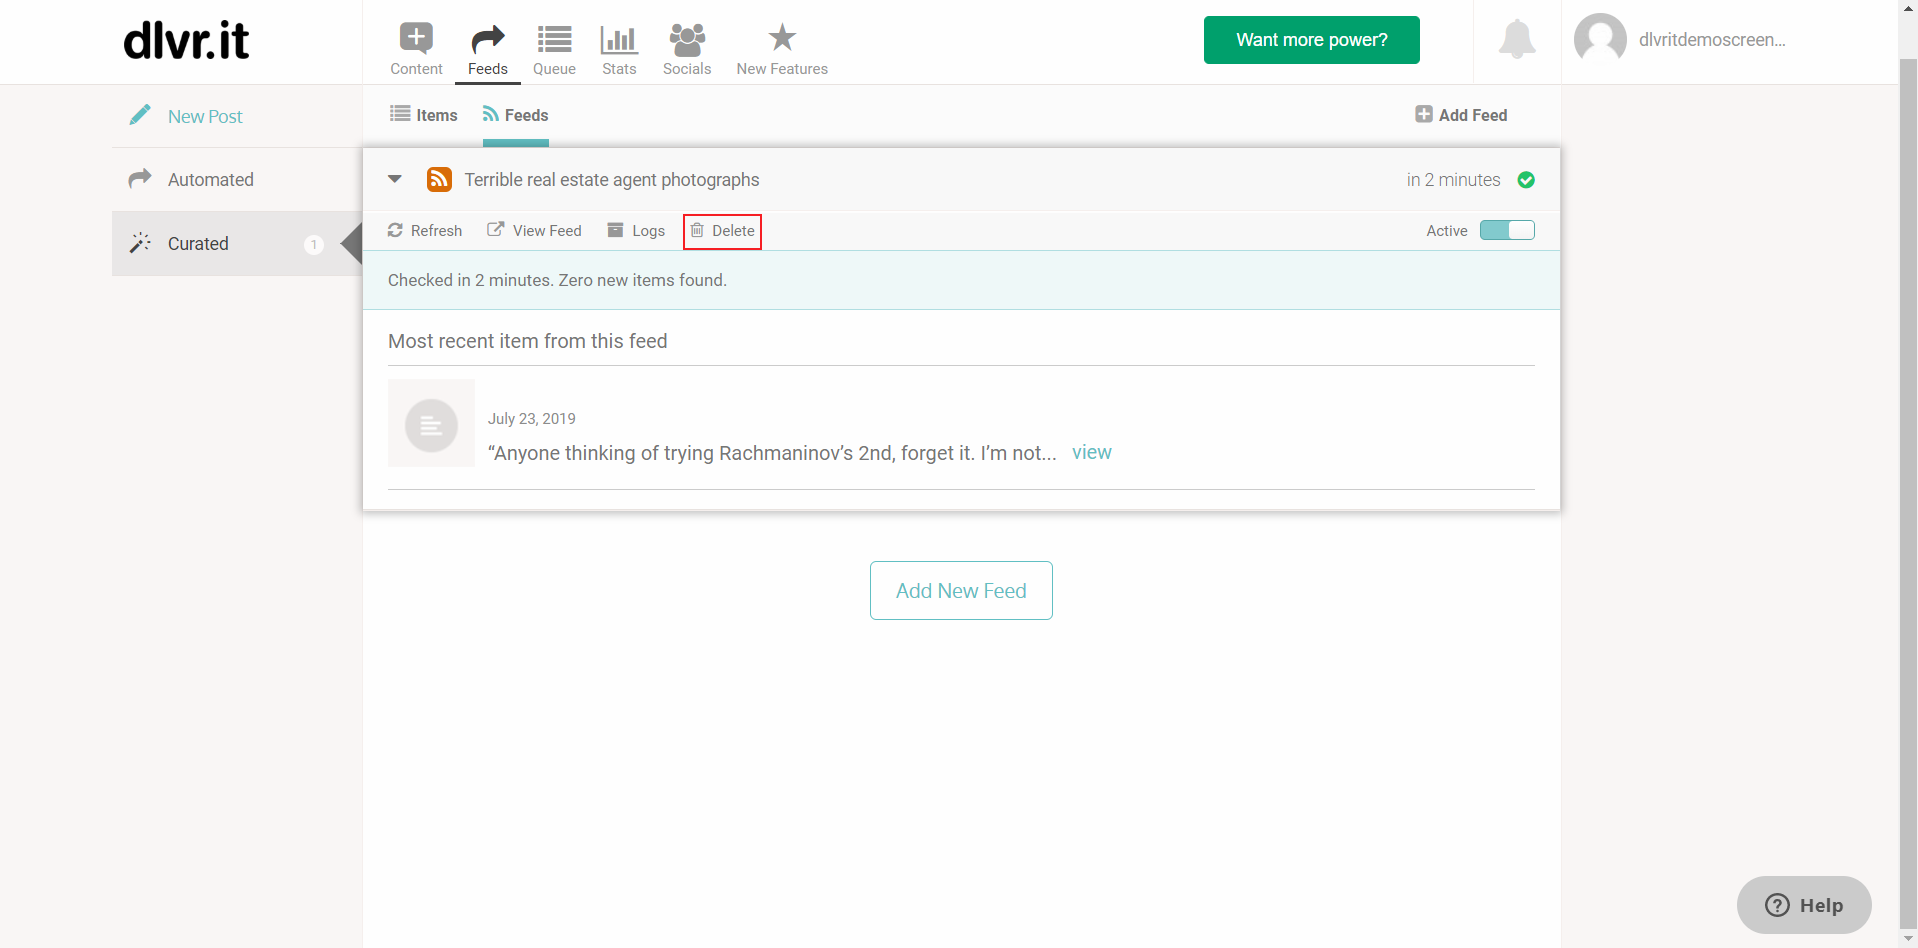Viewport: 1918px width, 948px height.
Task: Switch to the Items tab
Action: 424,115
